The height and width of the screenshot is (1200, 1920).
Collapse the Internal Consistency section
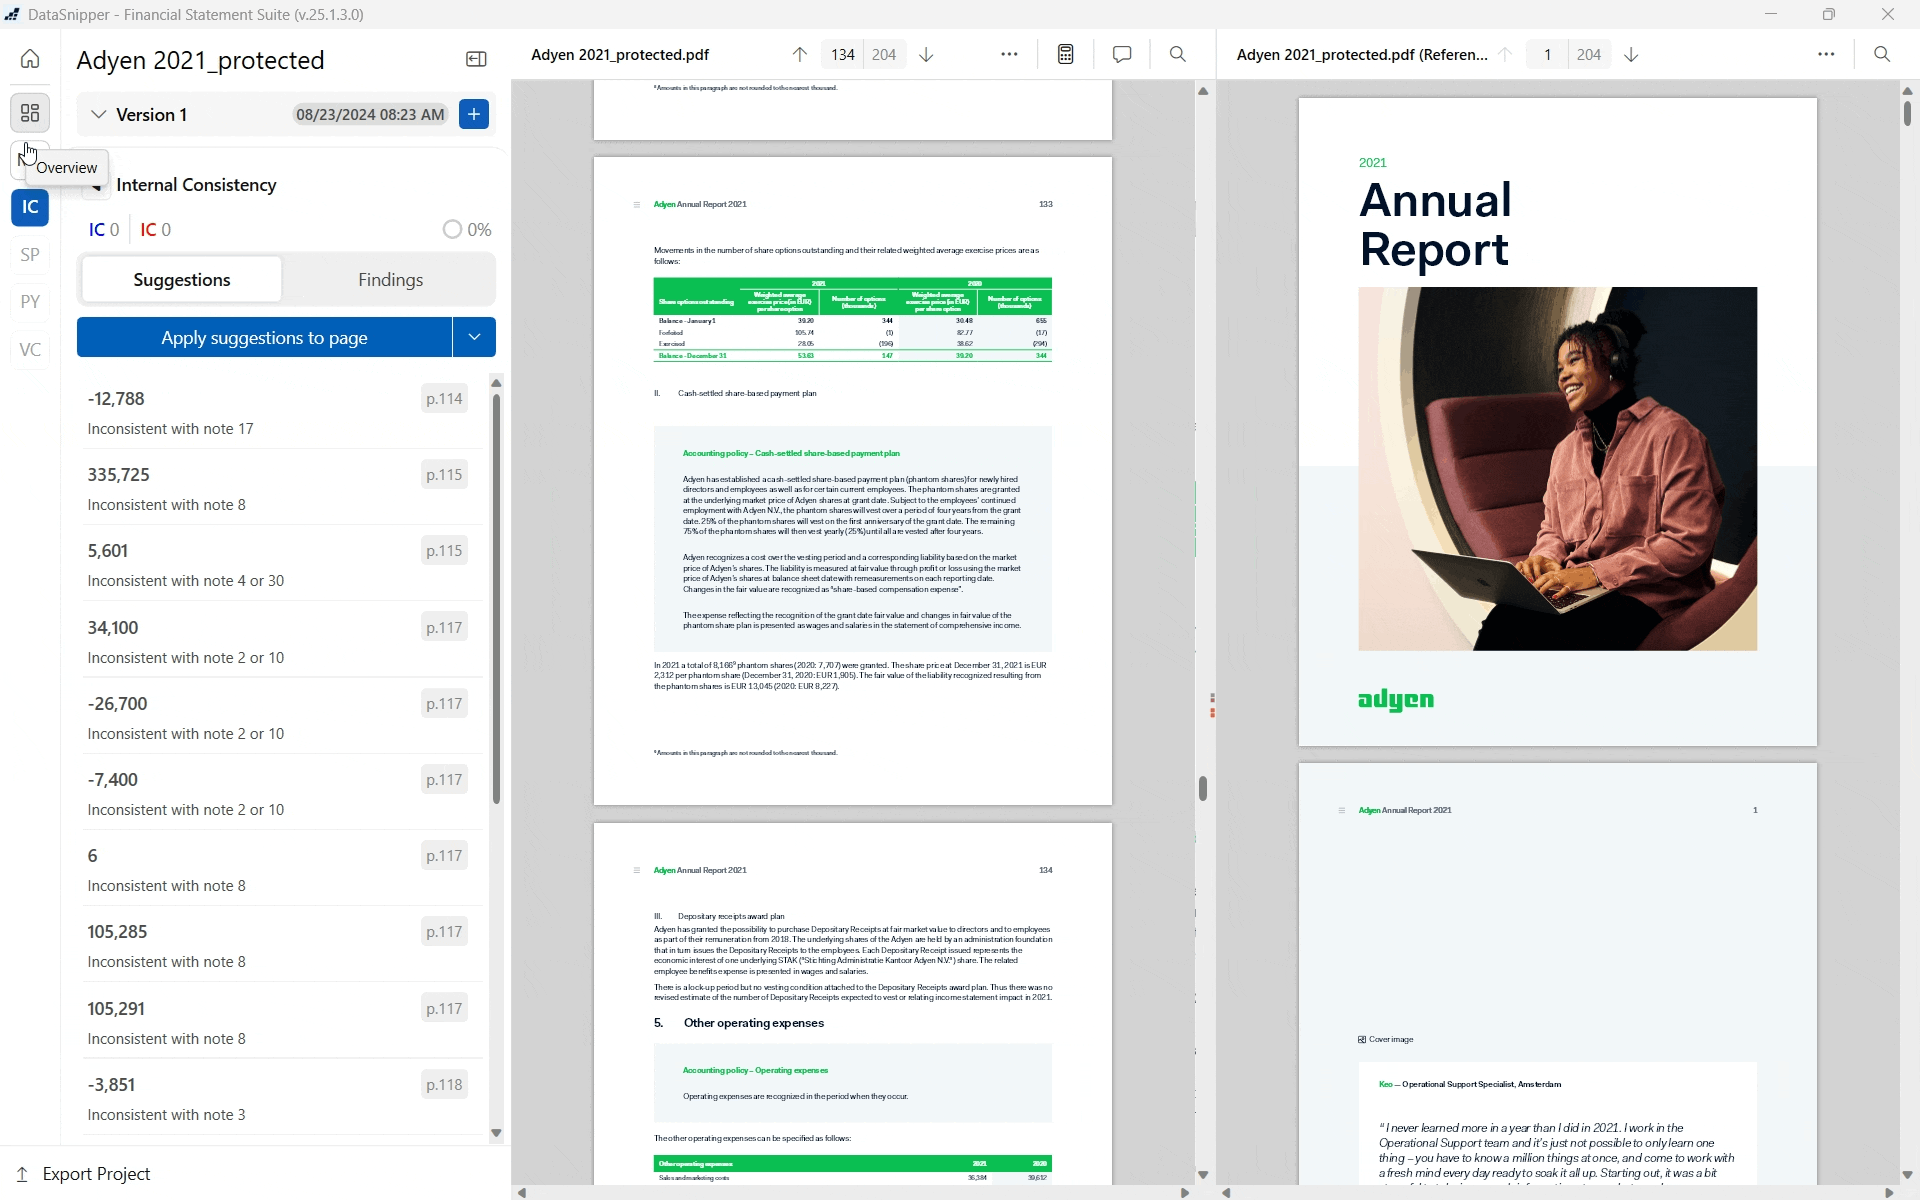(97, 185)
